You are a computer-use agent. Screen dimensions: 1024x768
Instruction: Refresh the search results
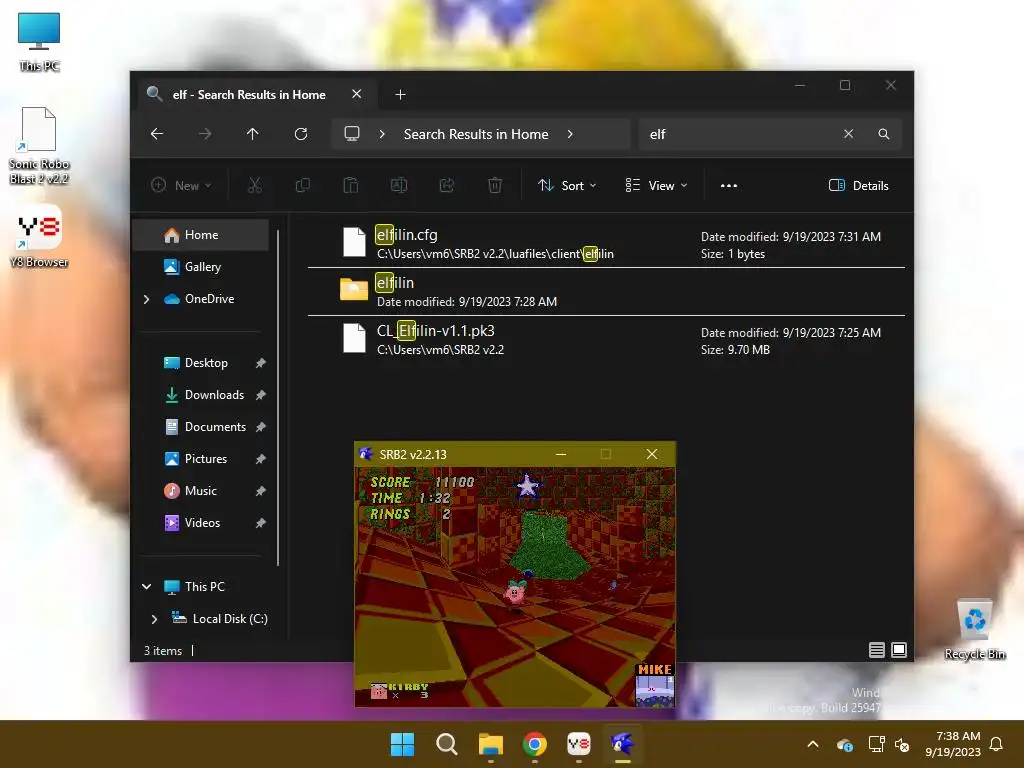pos(301,134)
